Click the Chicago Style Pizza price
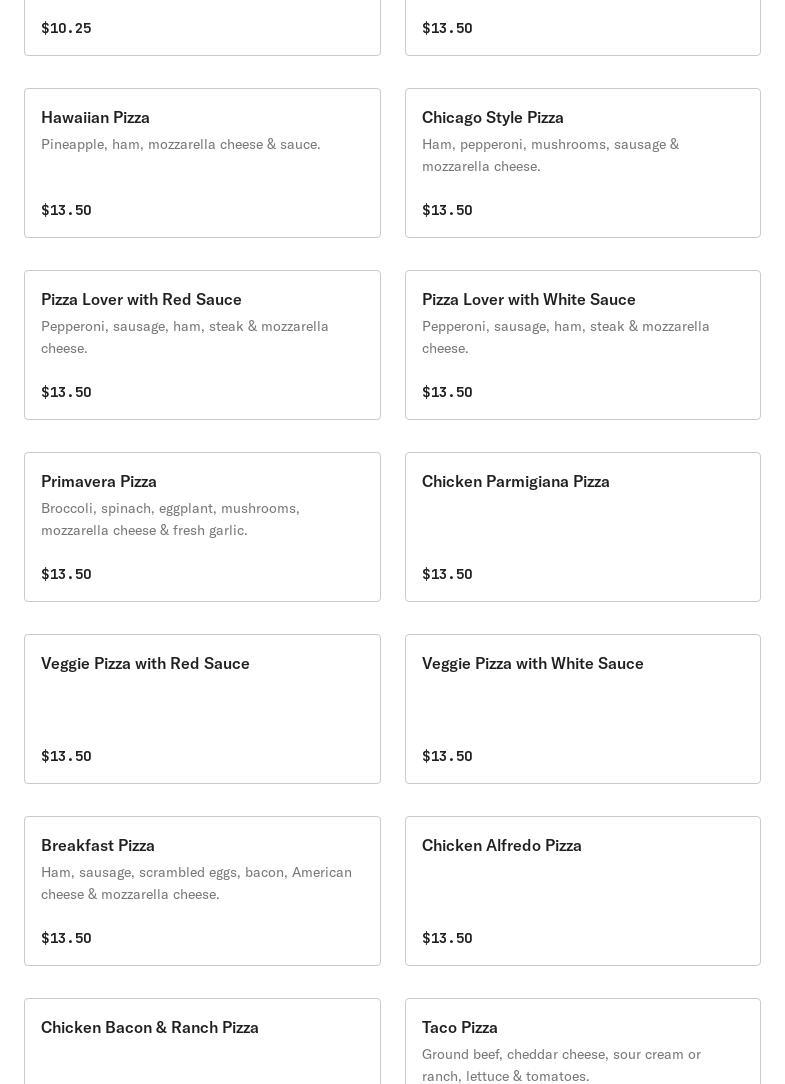 [x=447, y=210]
